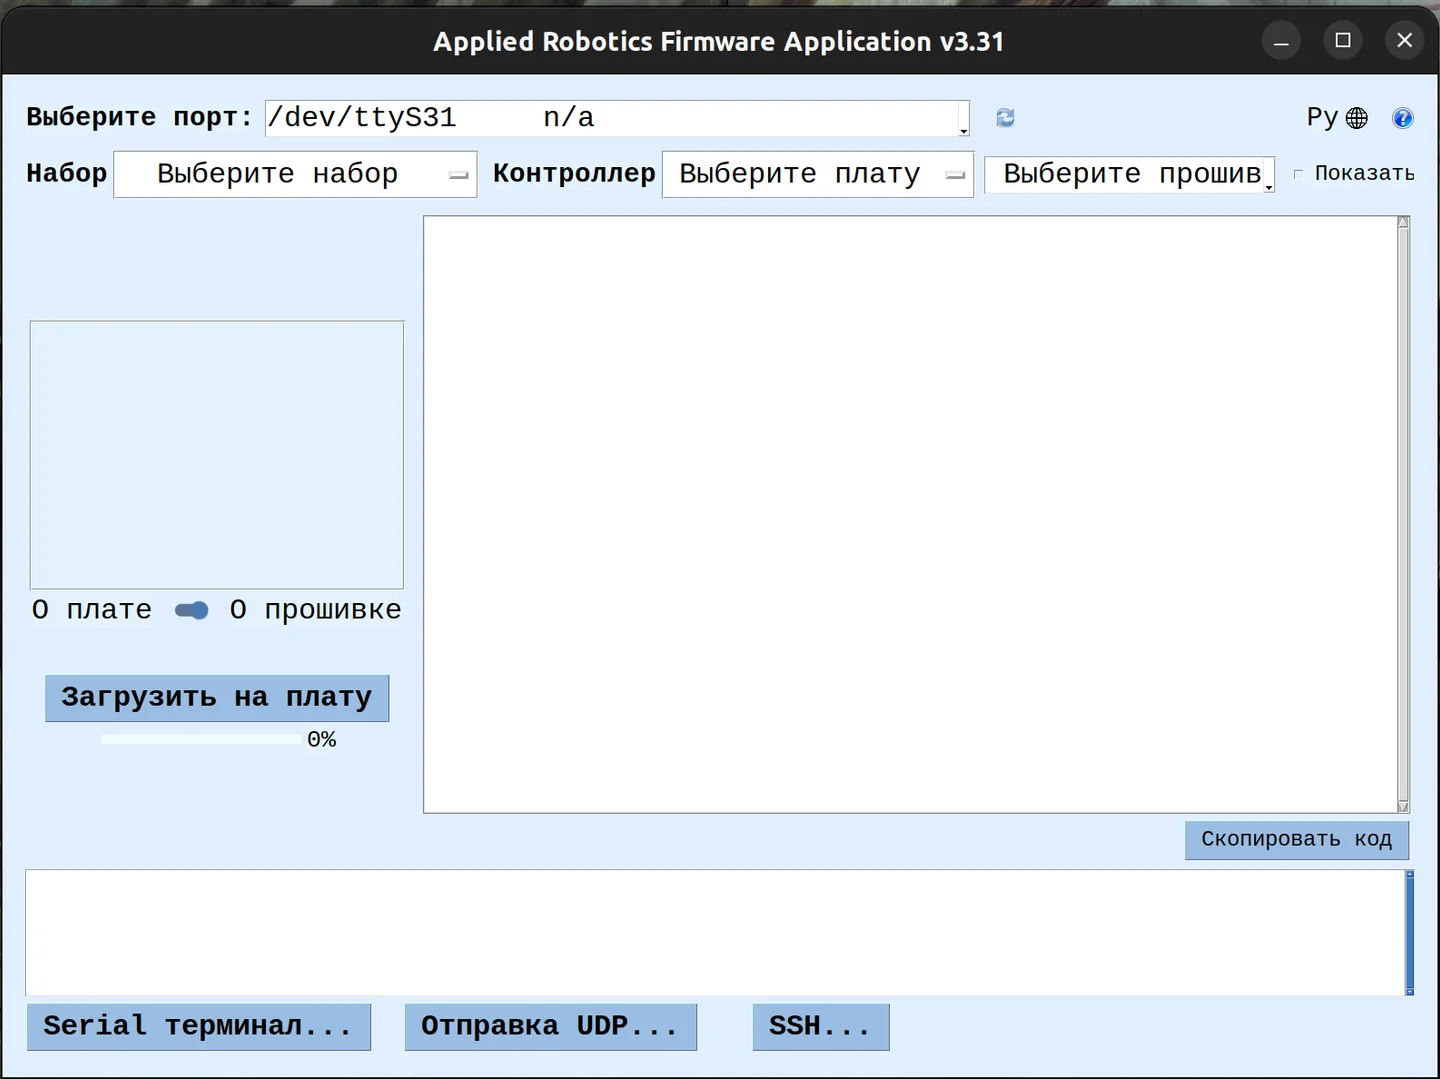Click the Контроллер label

574,174
